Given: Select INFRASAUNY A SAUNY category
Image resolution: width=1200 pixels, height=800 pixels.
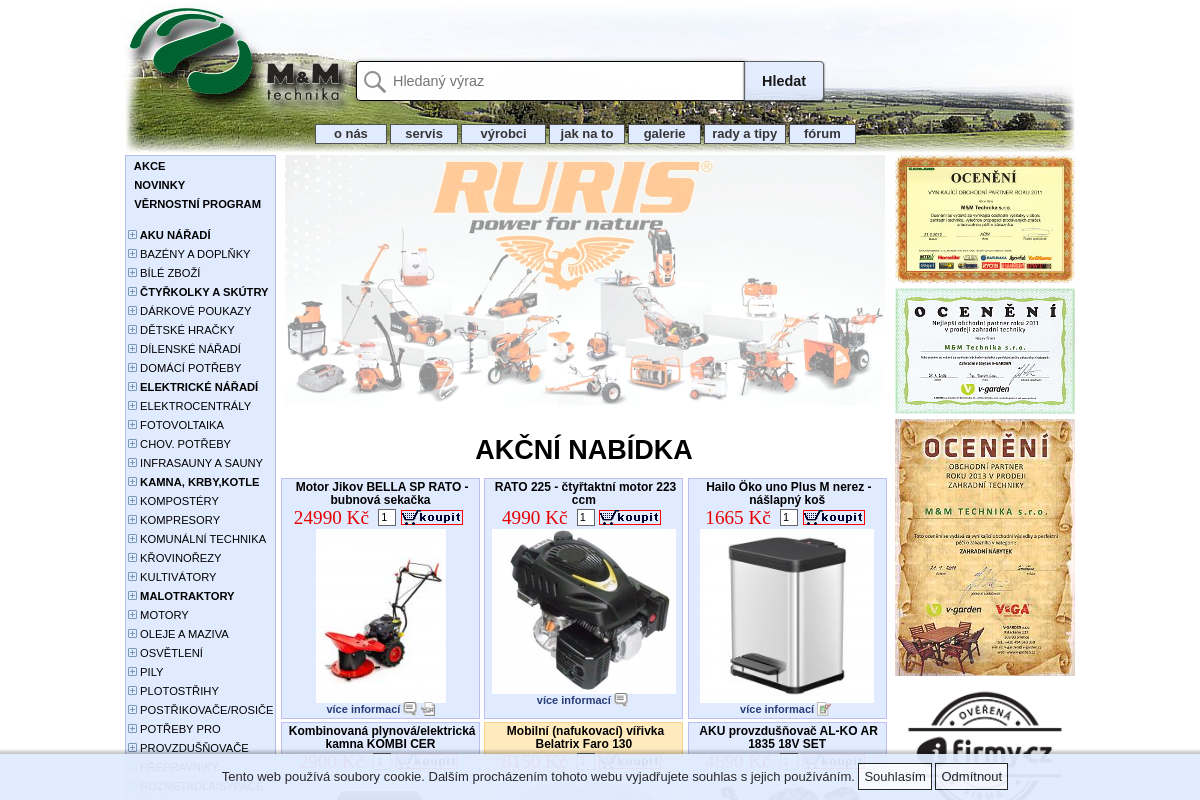Looking at the screenshot, I should pos(201,463).
